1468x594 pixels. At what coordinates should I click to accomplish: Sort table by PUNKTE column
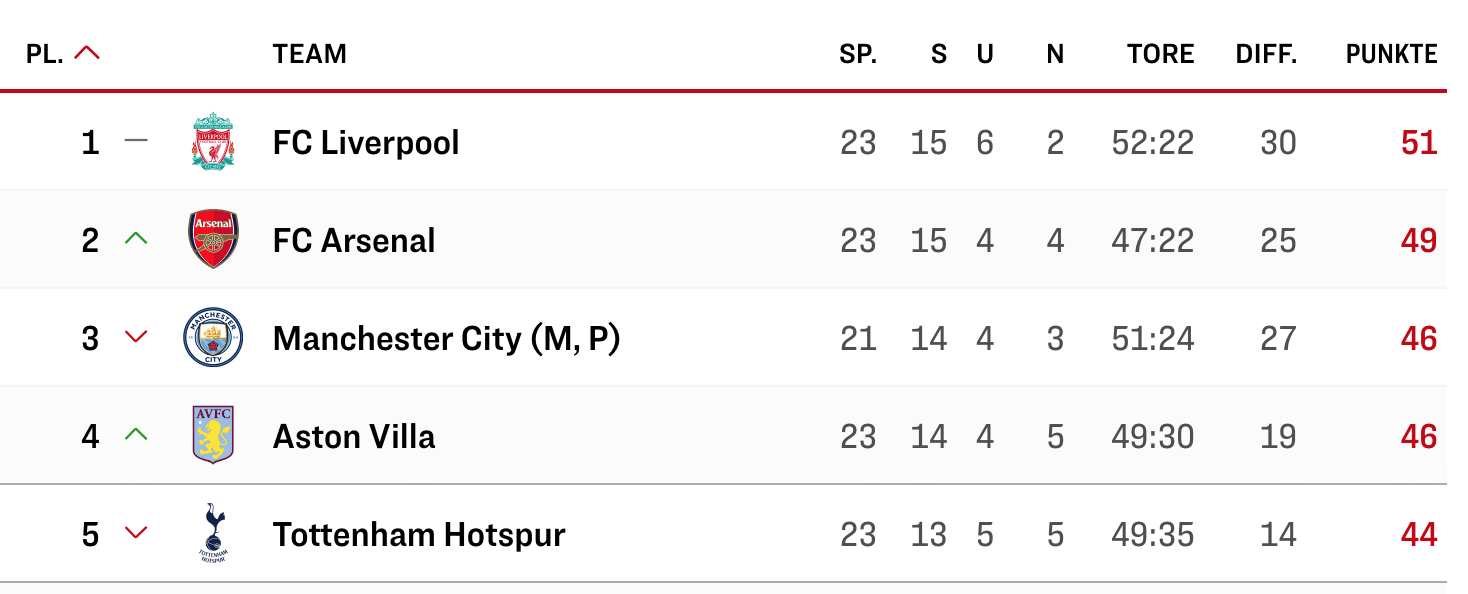[1391, 54]
